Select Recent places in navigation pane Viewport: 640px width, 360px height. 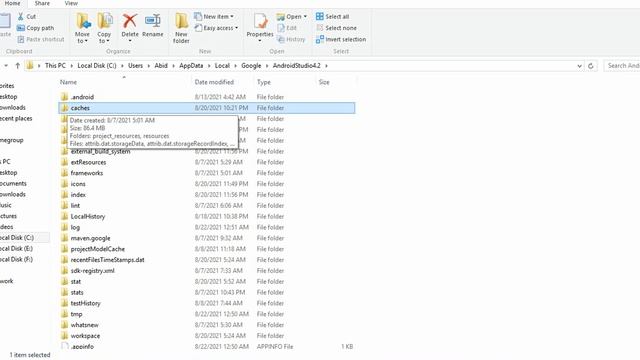(x=16, y=118)
